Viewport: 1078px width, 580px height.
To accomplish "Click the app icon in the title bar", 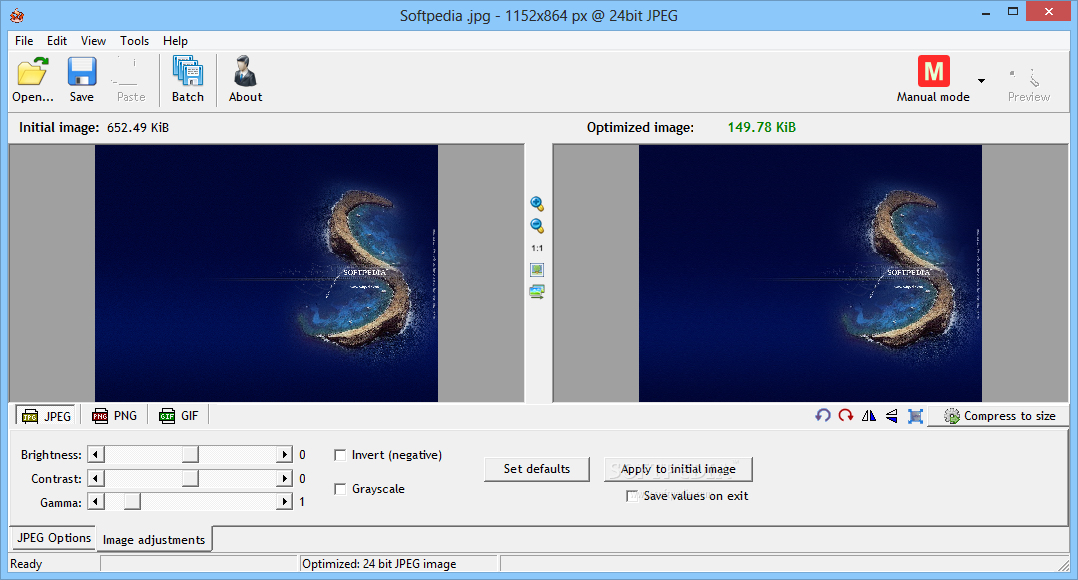I will coord(17,15).
